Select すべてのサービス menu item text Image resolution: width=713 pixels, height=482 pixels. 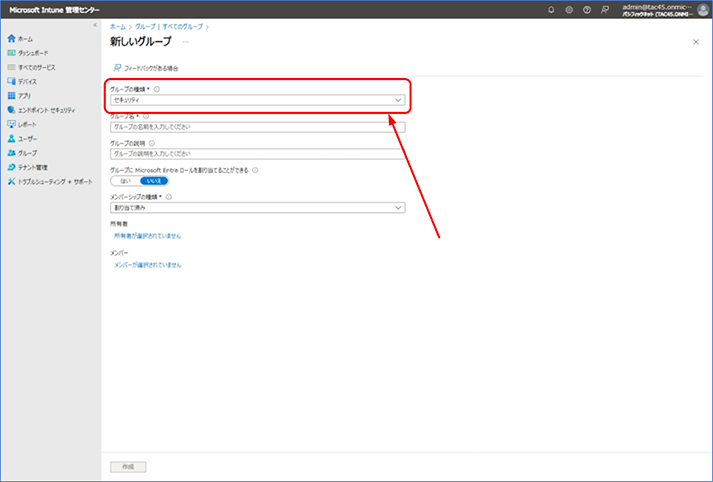point(37,67)
